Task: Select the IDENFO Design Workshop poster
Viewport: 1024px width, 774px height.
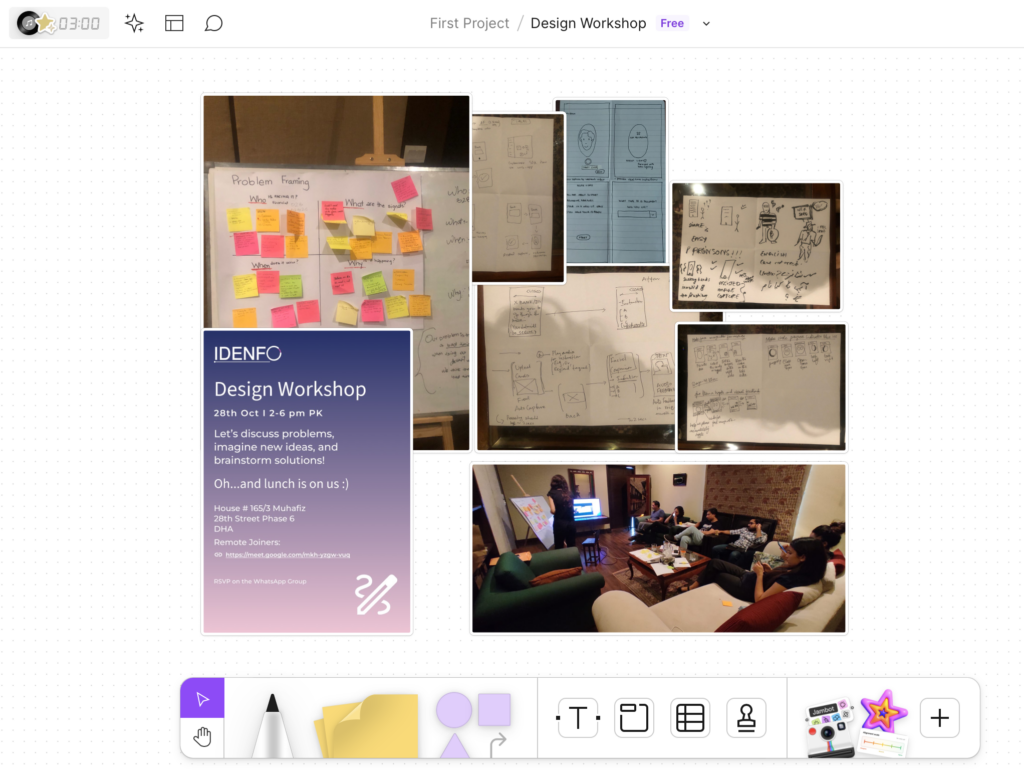Action: [x=307, y=482]
